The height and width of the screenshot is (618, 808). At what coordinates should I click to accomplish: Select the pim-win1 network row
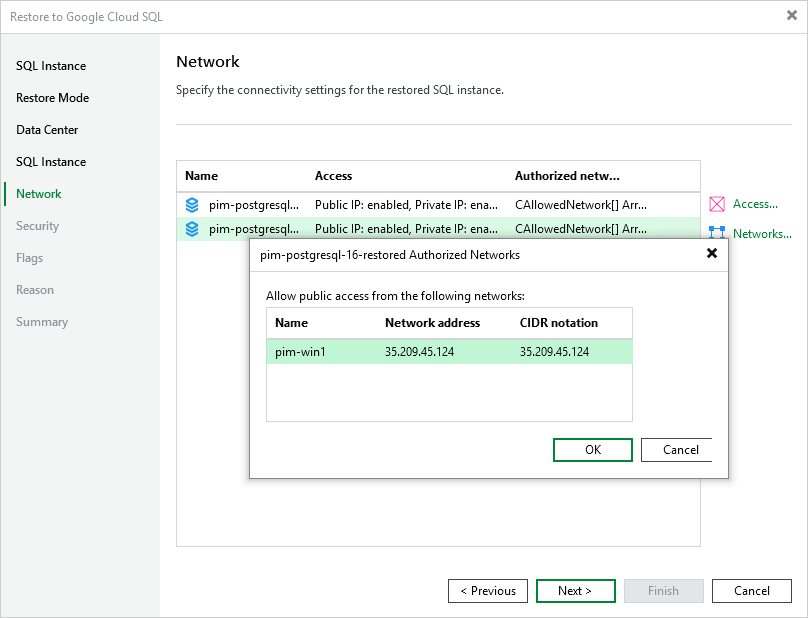point(449,352)
